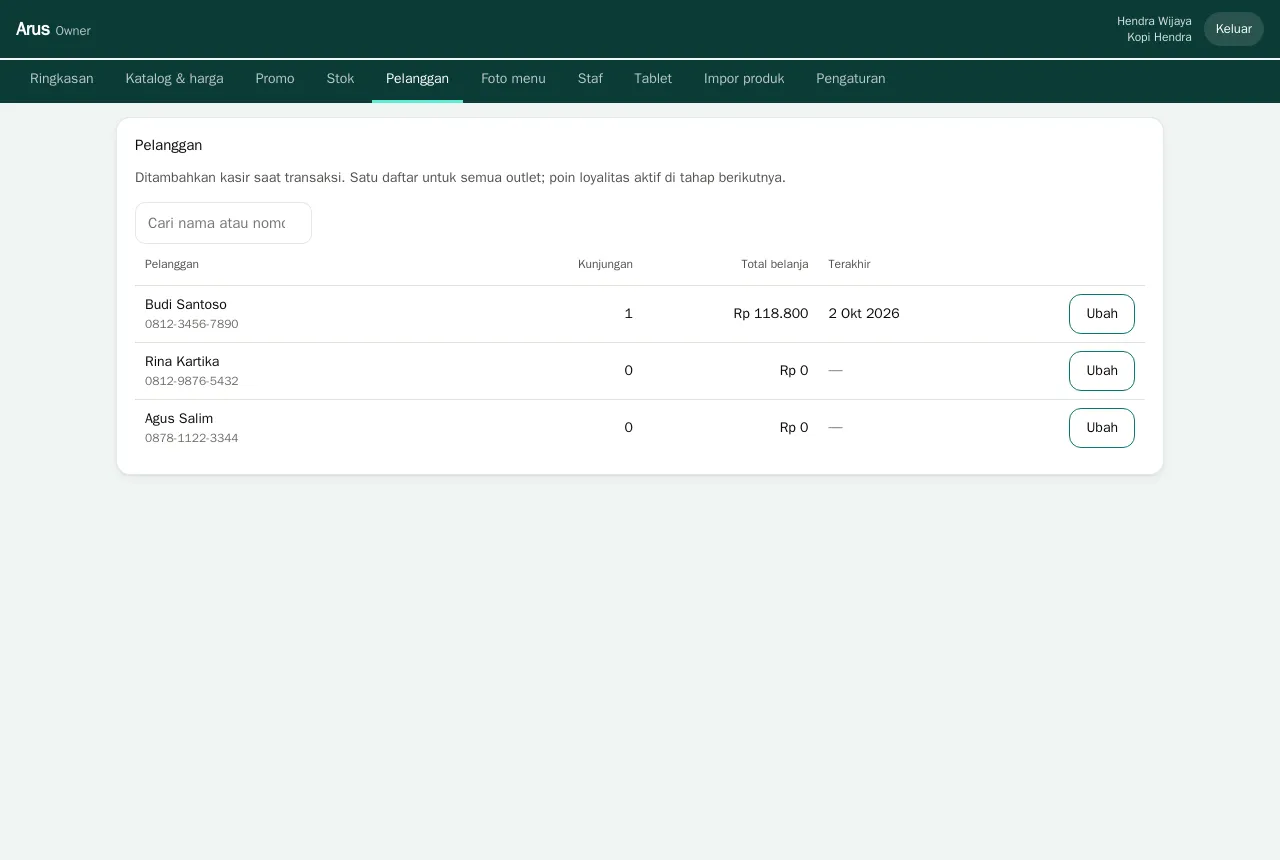Screen dimensions: 1280x860
Task: Select customer name Budi Santoso
Action: [186, 305]
